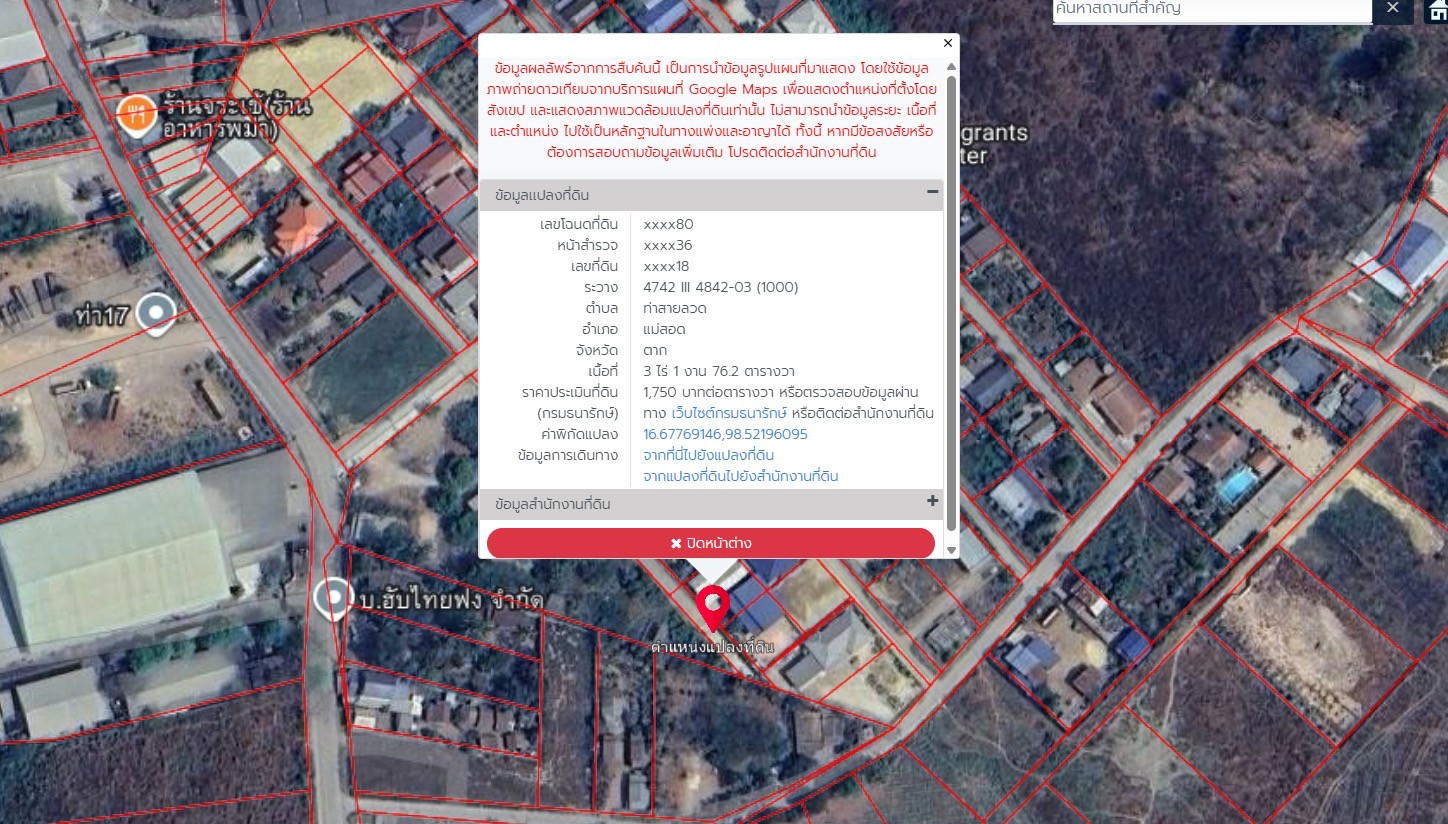The image size is (1448, 824).
Task: Select the survey page value xxxx36
Action: click(668, 245)
